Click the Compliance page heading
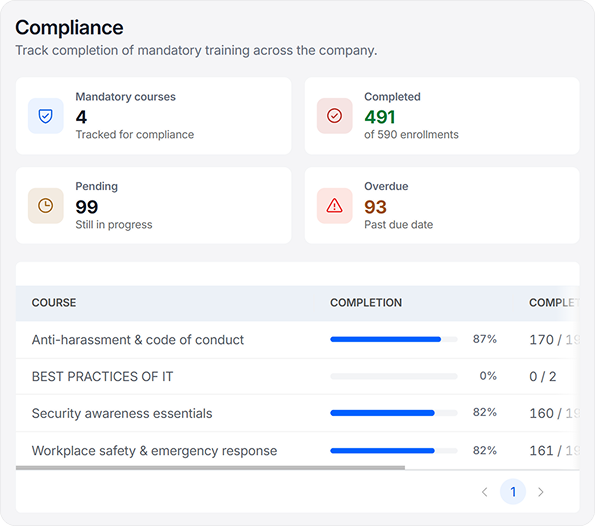The image size is (595, 526). click(69, 28)
